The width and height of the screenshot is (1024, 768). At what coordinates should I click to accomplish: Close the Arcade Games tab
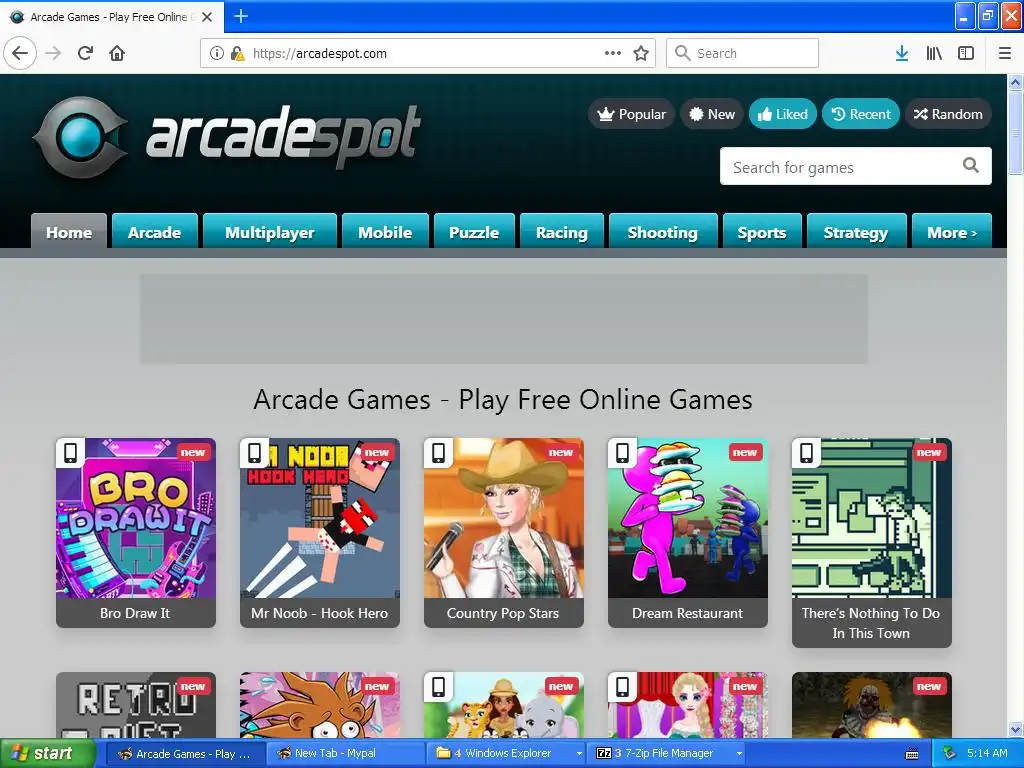[x=207, y=17]
